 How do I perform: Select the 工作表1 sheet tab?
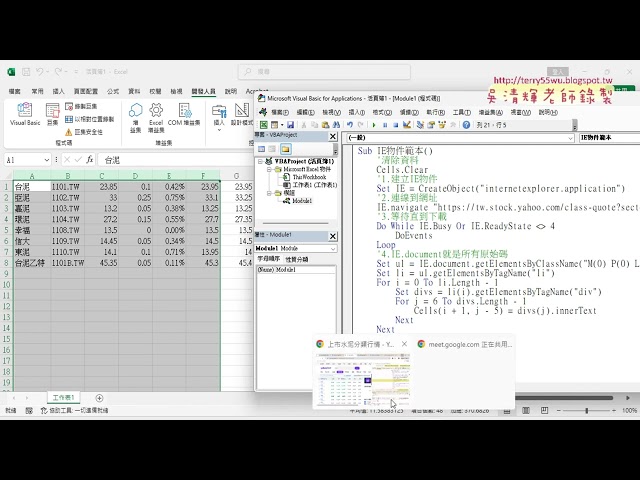coord(63,397)
